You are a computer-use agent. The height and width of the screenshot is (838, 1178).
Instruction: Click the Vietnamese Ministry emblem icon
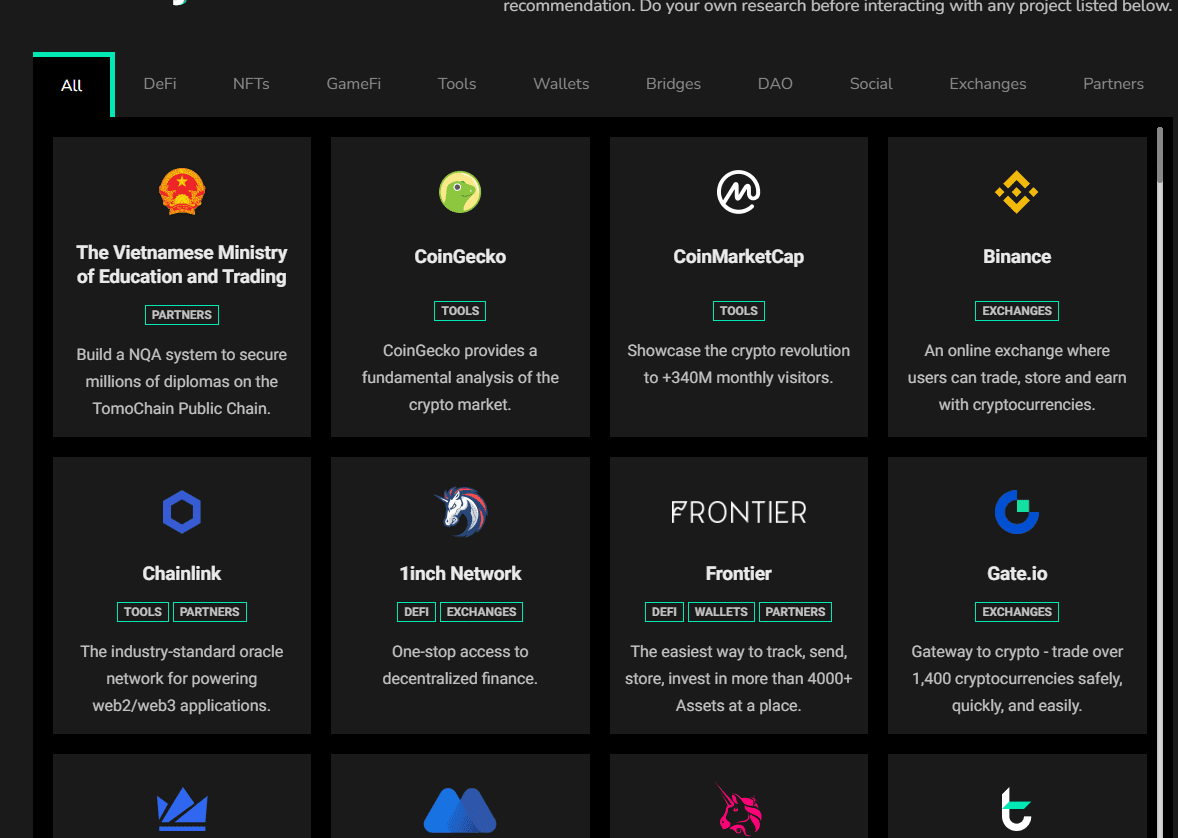182,192
